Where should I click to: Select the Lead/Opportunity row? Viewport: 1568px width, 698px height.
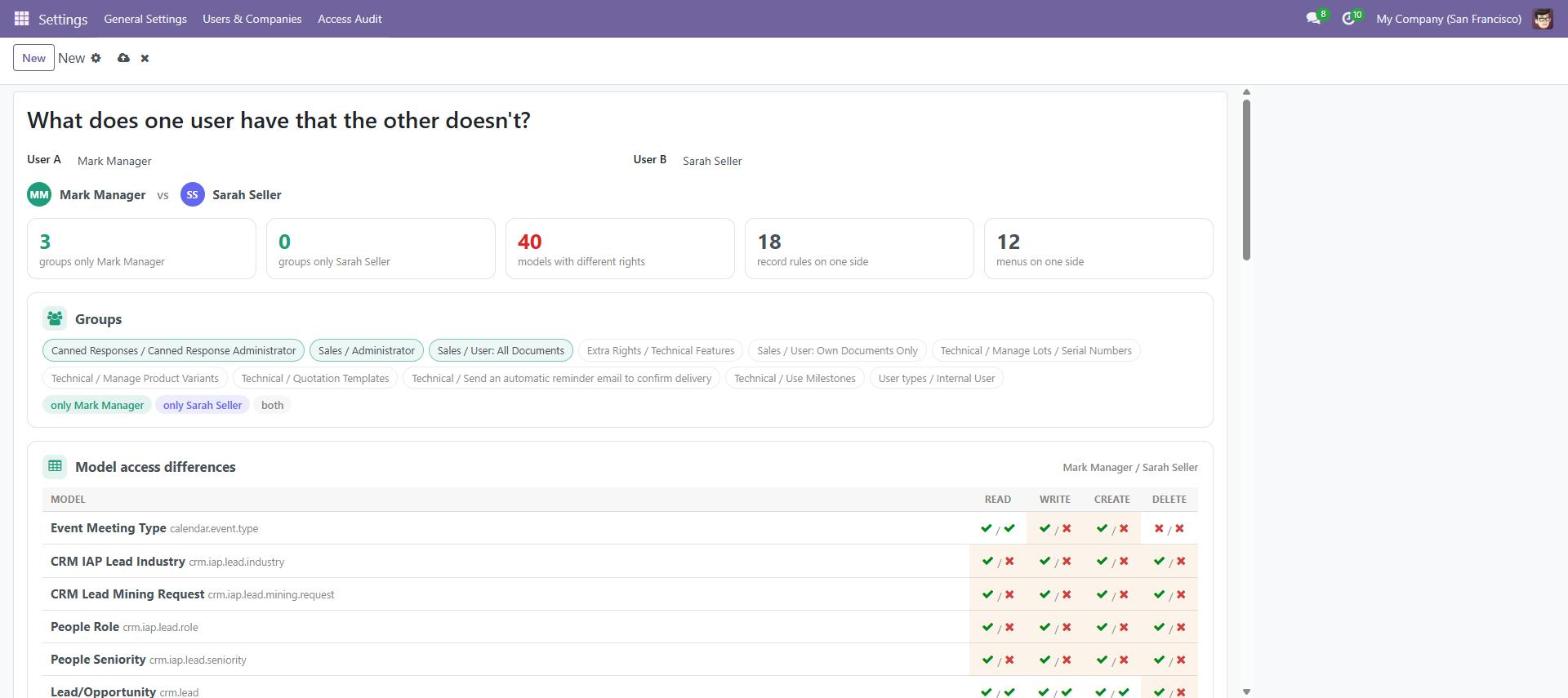[x=620, y=688]
